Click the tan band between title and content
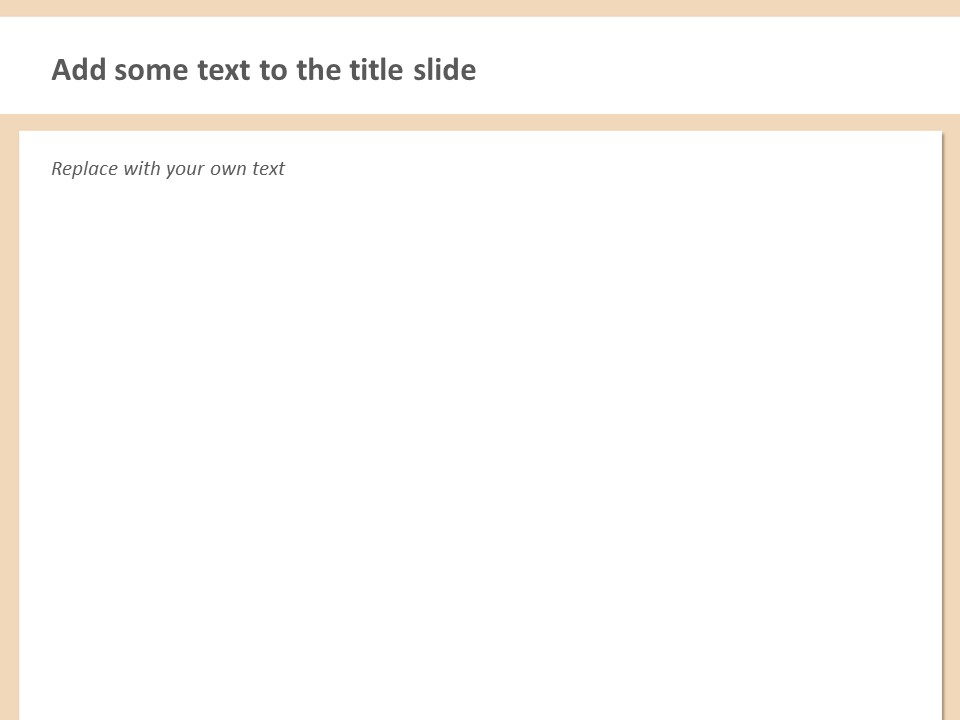 (x=480, y=122)
